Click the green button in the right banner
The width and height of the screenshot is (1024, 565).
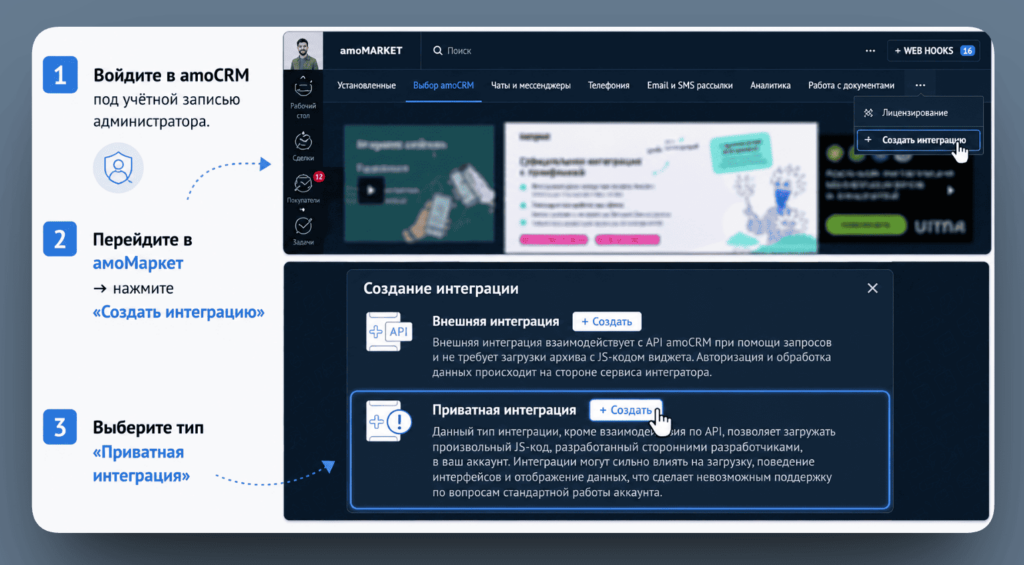[866, 225]
